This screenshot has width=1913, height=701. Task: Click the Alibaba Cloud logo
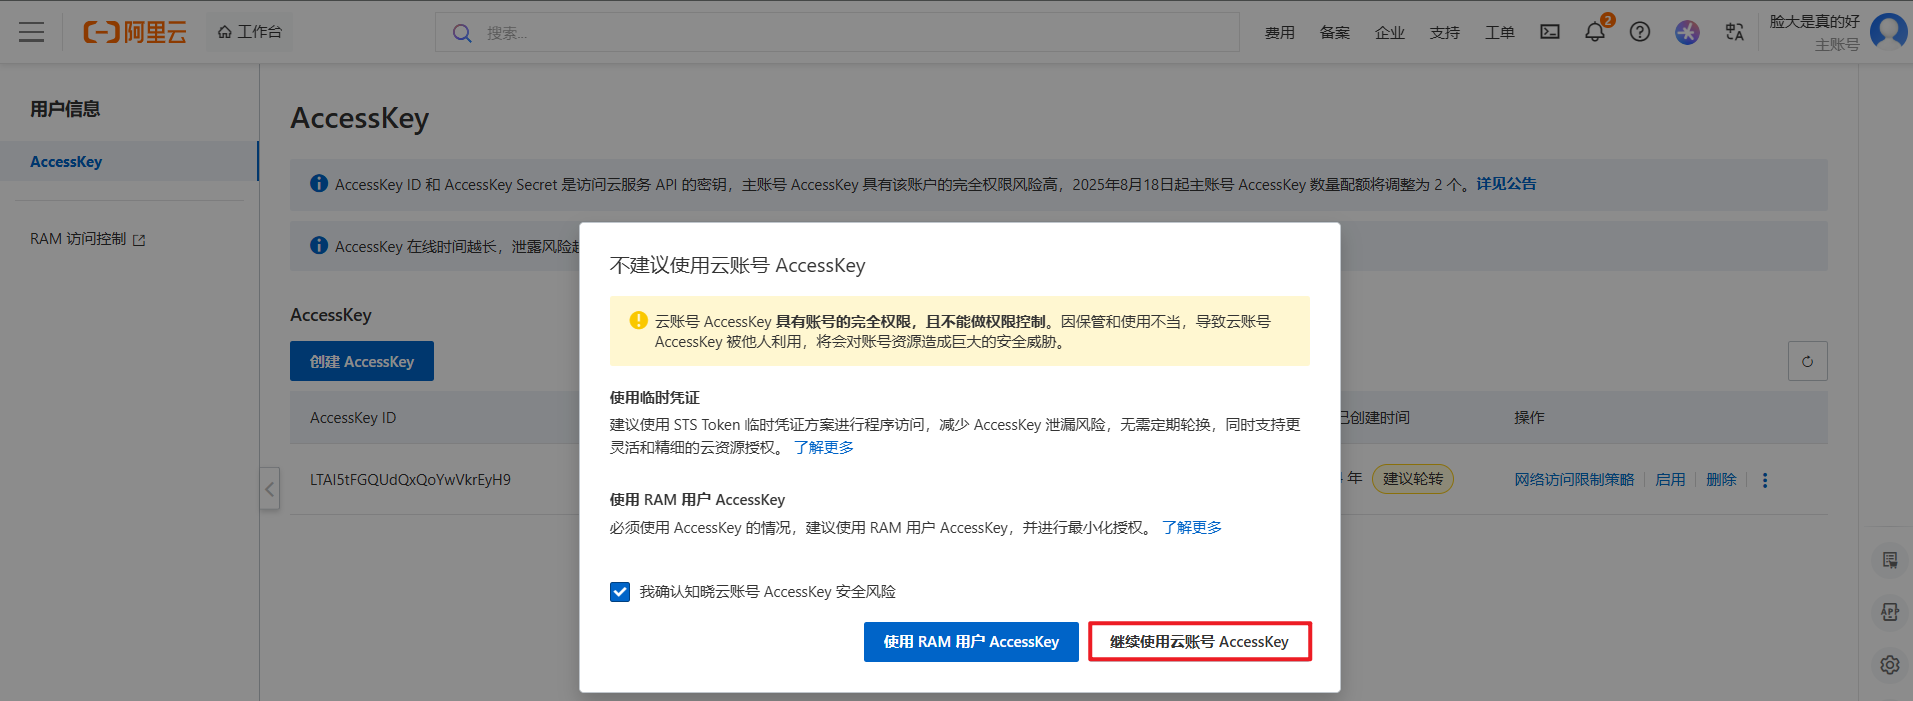[x=134, y=32]
